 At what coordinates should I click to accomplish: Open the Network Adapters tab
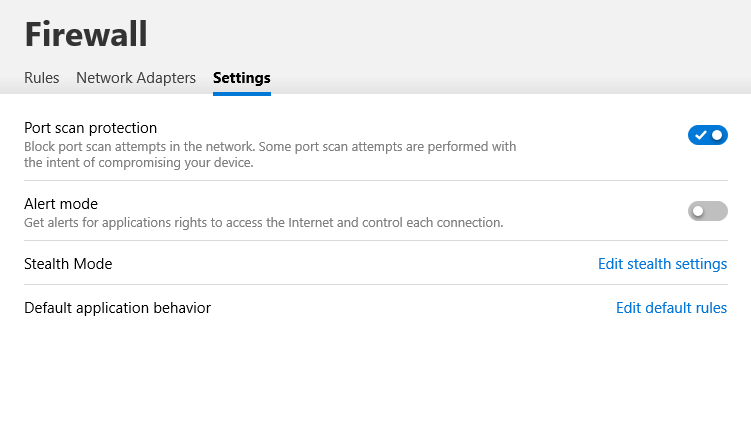[x=136, y=78]
